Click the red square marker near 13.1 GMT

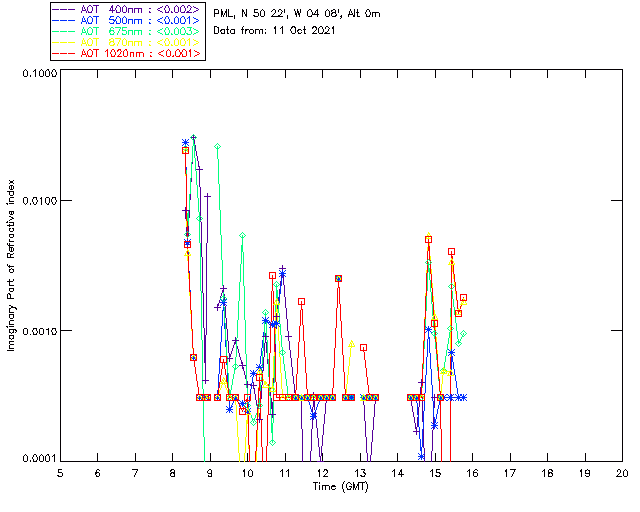click(x=363, y=347)
